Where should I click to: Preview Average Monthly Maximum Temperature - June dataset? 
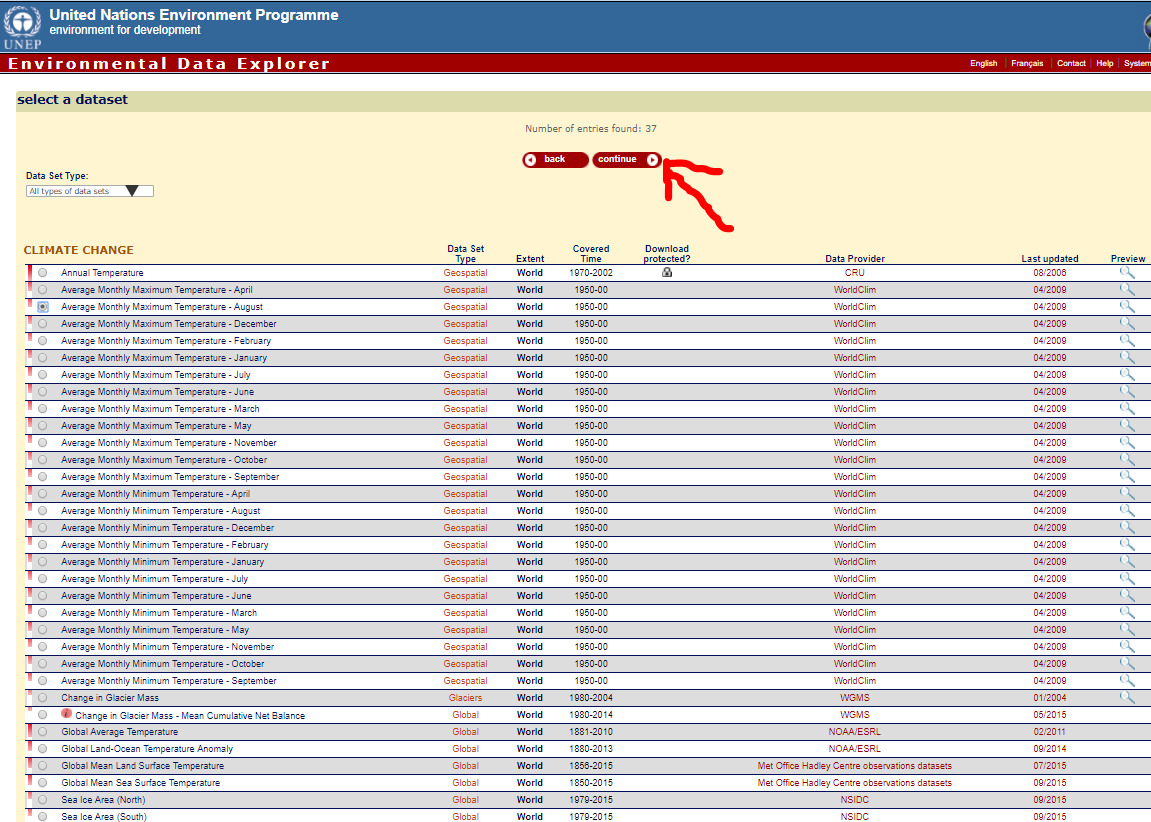[1127, 391]
